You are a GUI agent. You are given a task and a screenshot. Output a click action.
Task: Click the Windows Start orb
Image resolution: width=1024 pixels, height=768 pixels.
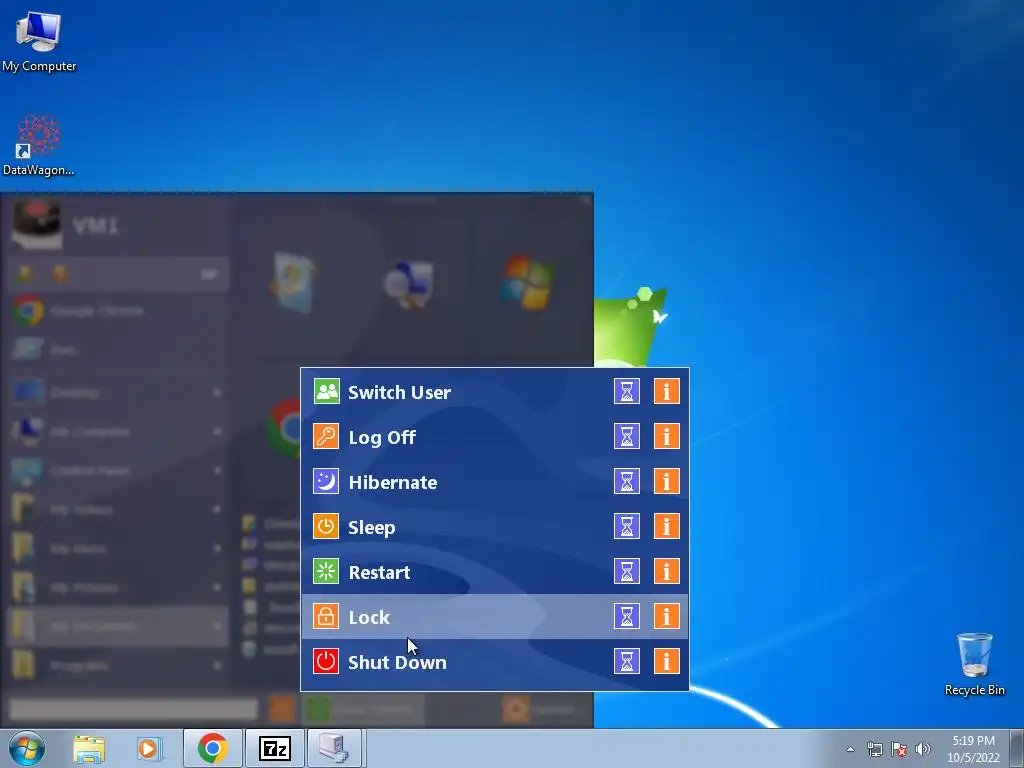click(x=27, y=748)
